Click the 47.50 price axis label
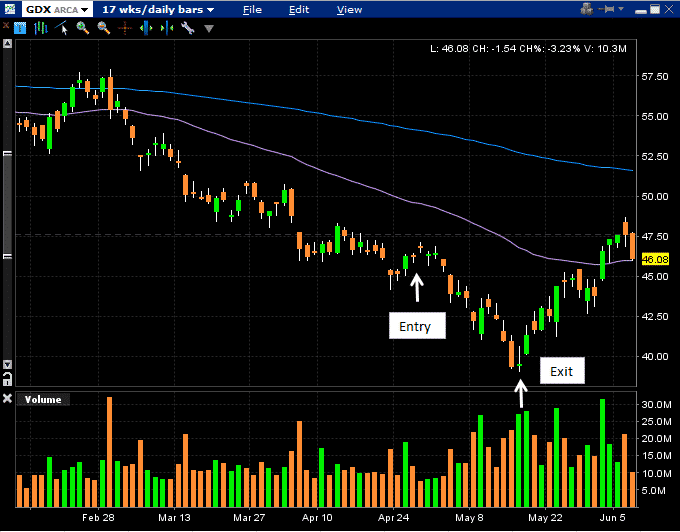680x532 pixels. 654,236
